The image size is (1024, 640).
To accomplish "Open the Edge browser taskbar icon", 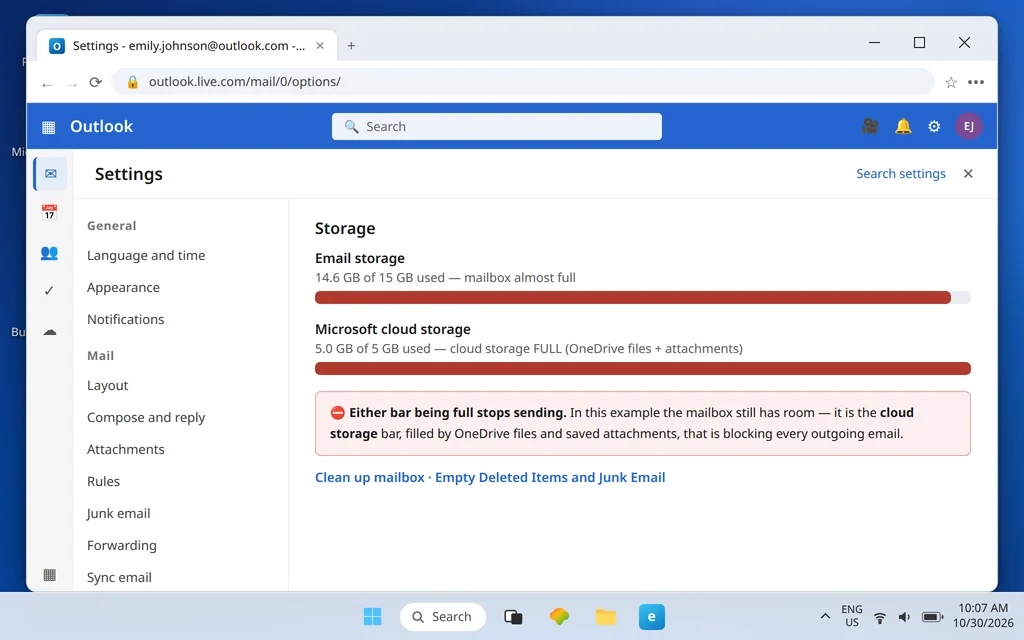I will point(652,616).
